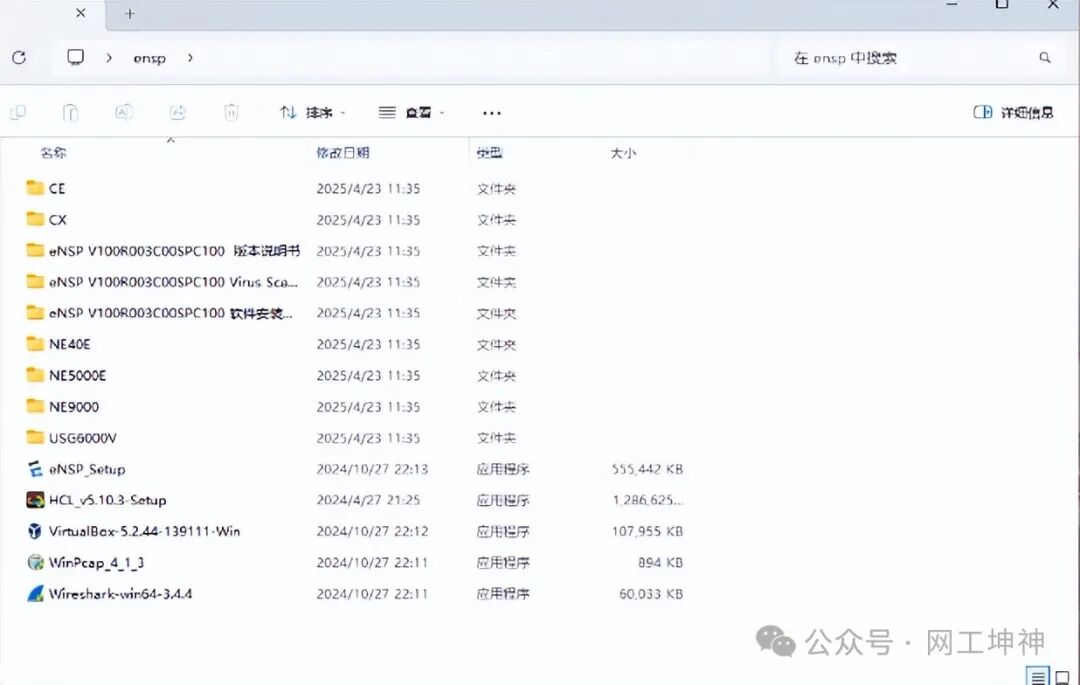1080x685 pixels.
Task: Expand the chevron after ensp in breadcrumb
Action: tap(190, 58)
